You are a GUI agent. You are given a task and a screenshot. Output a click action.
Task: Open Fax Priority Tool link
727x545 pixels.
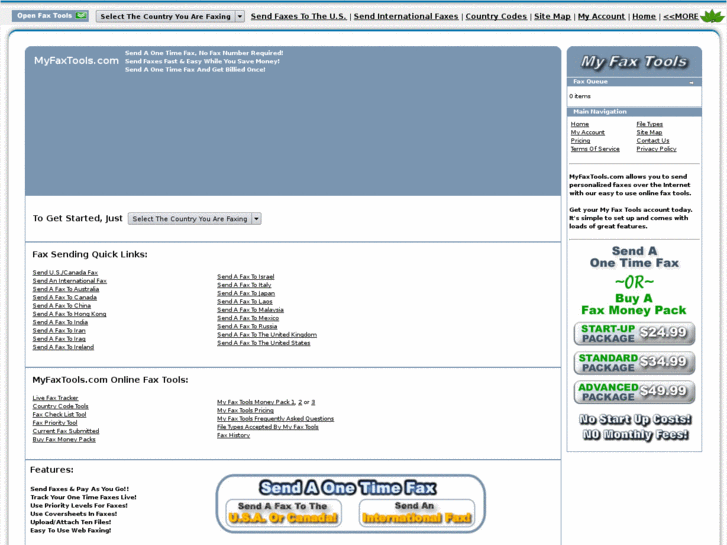55,423
